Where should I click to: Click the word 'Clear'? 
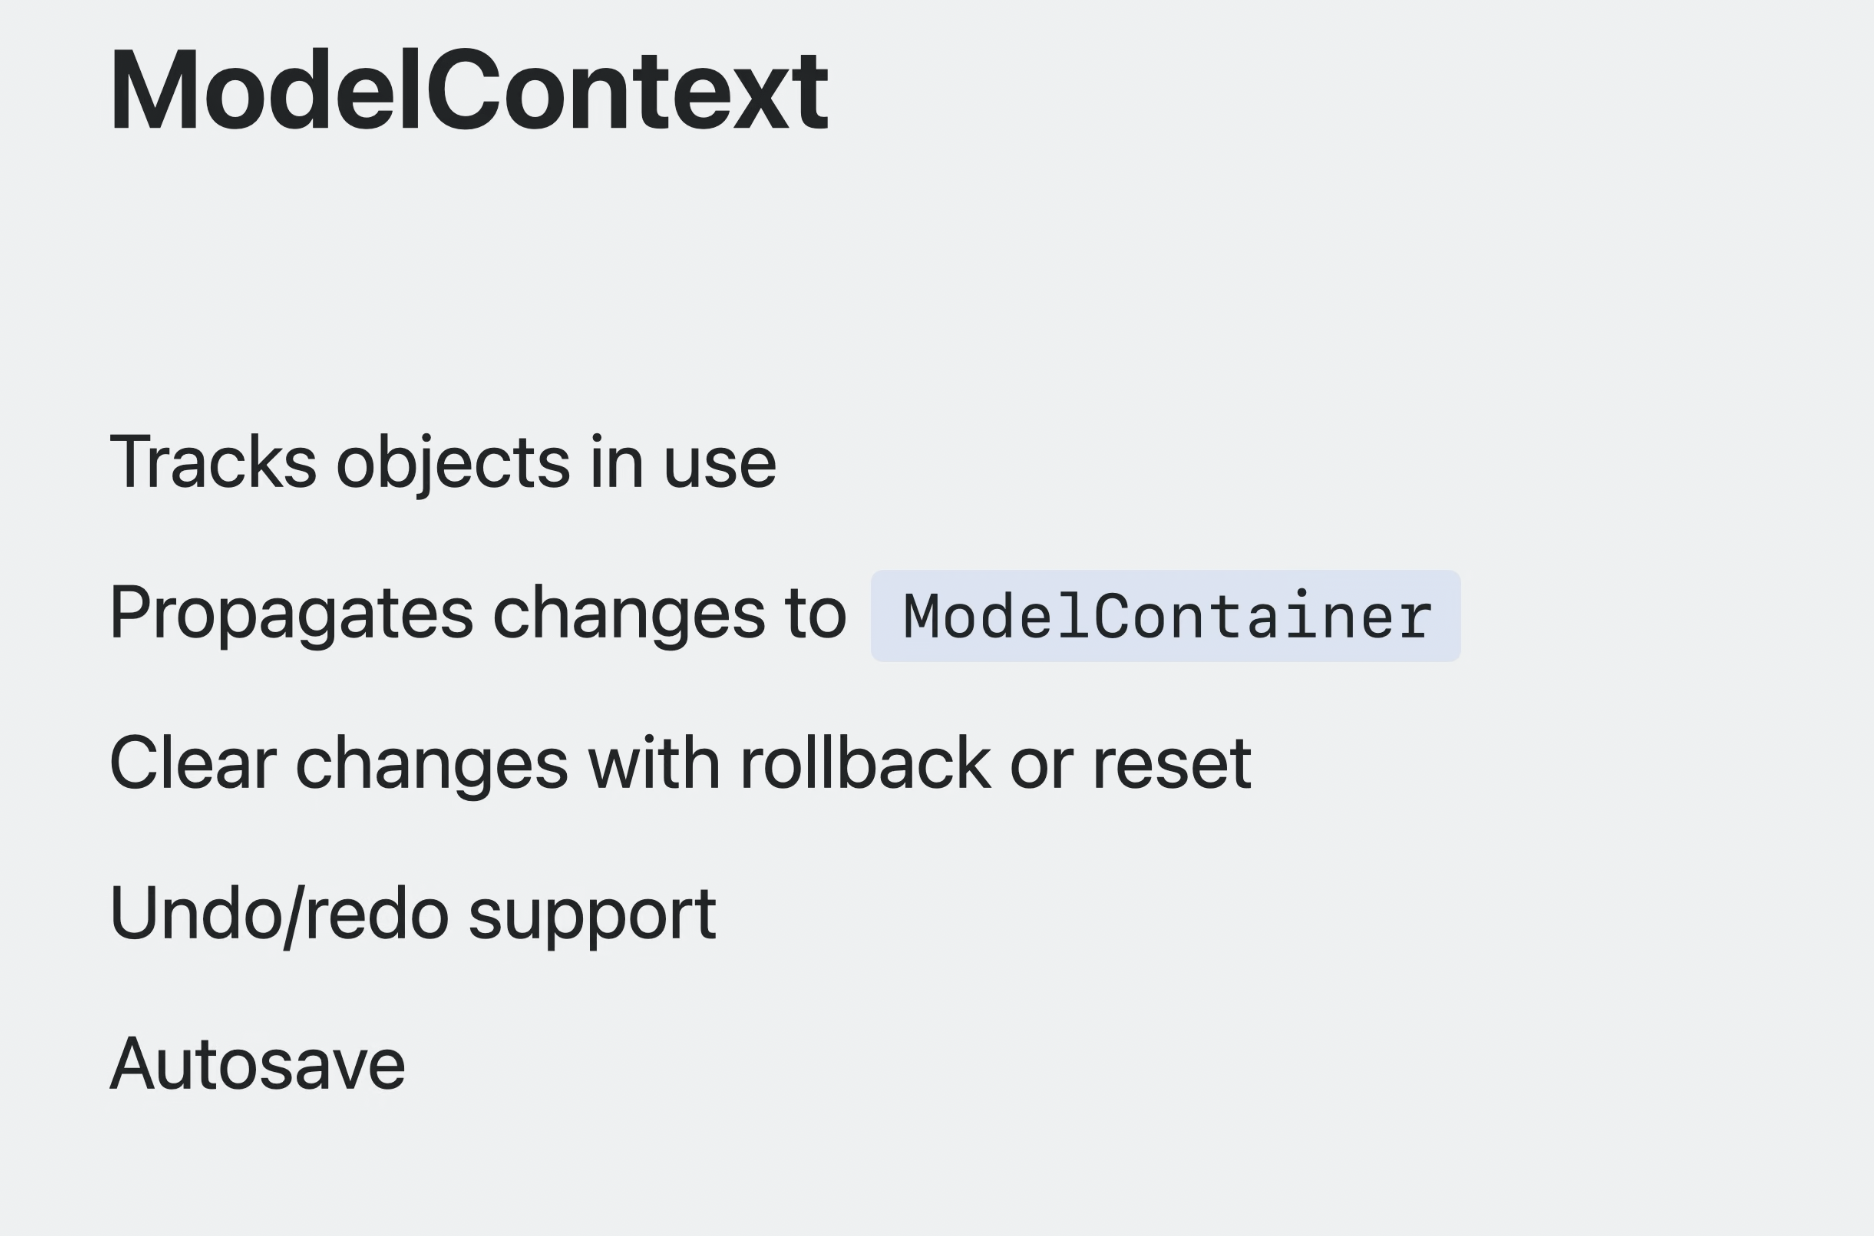coord(192,764)
